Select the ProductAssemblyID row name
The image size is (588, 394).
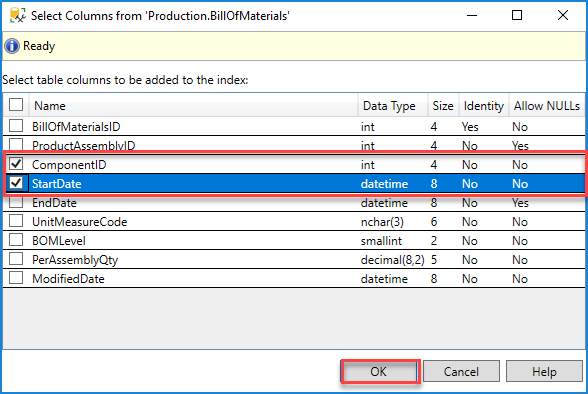click(x=84, y=145)
